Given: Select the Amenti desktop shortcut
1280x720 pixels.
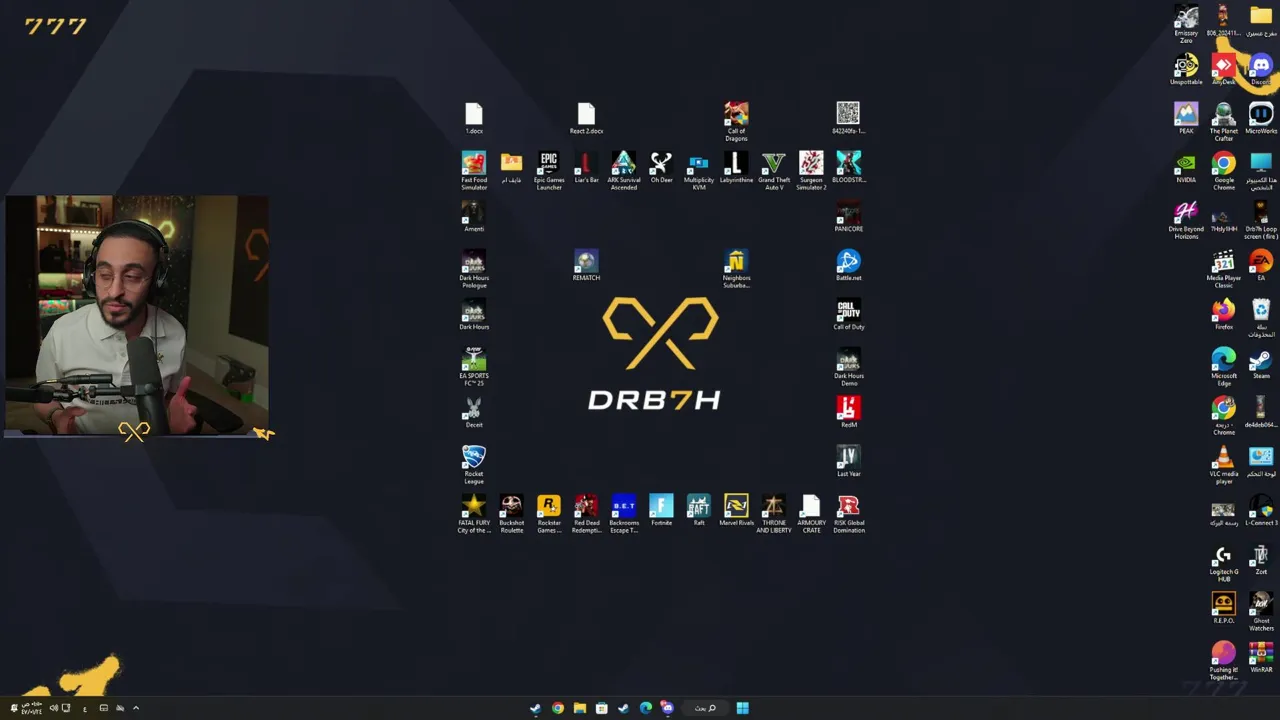Looking at the screenshot, I should (474, 216).
